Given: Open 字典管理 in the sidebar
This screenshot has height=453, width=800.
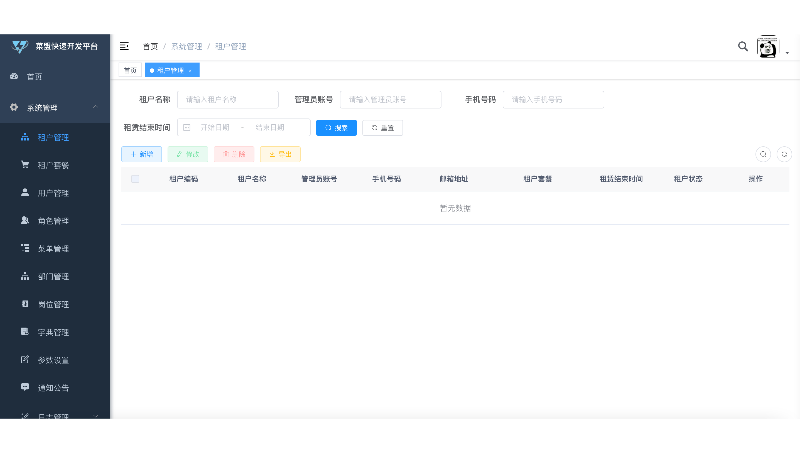Looking at the screenshot, I should tap(55, 332).
